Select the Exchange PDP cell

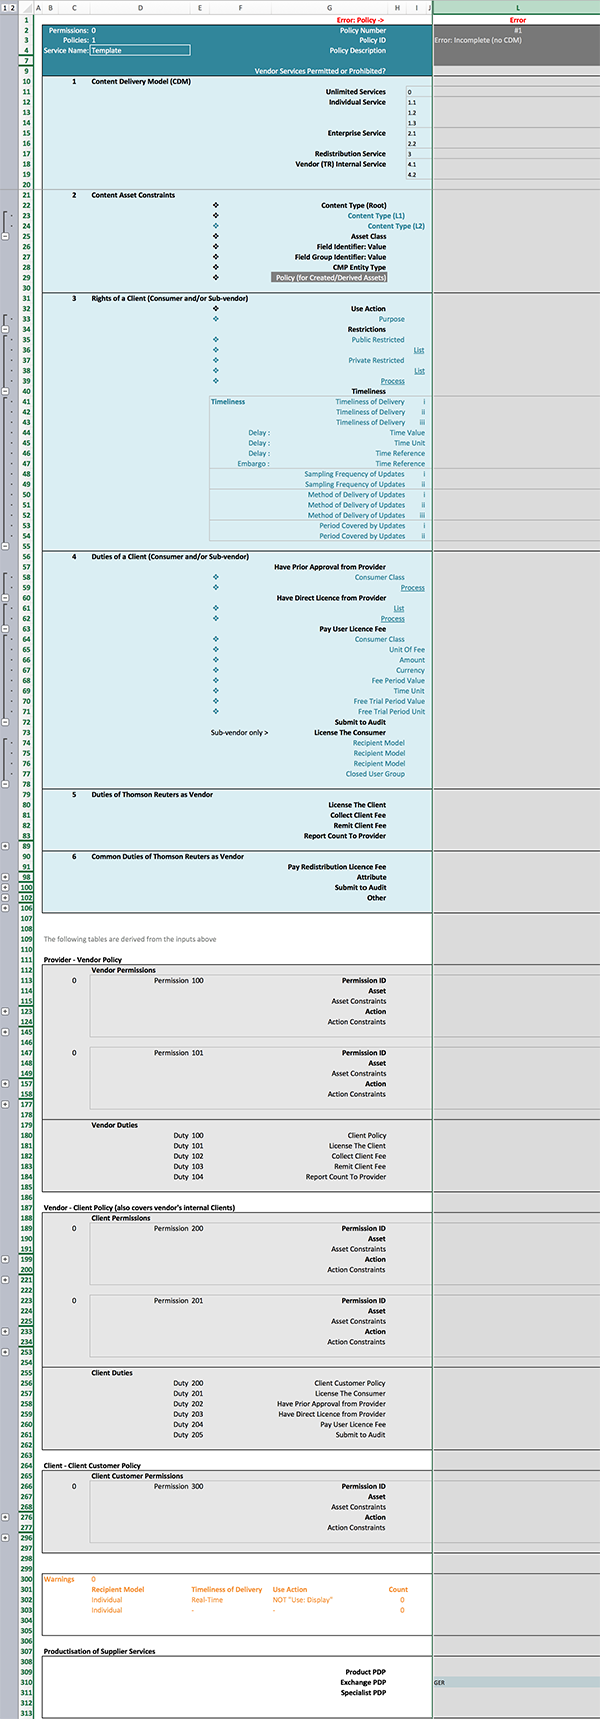tap(363, 1682)
